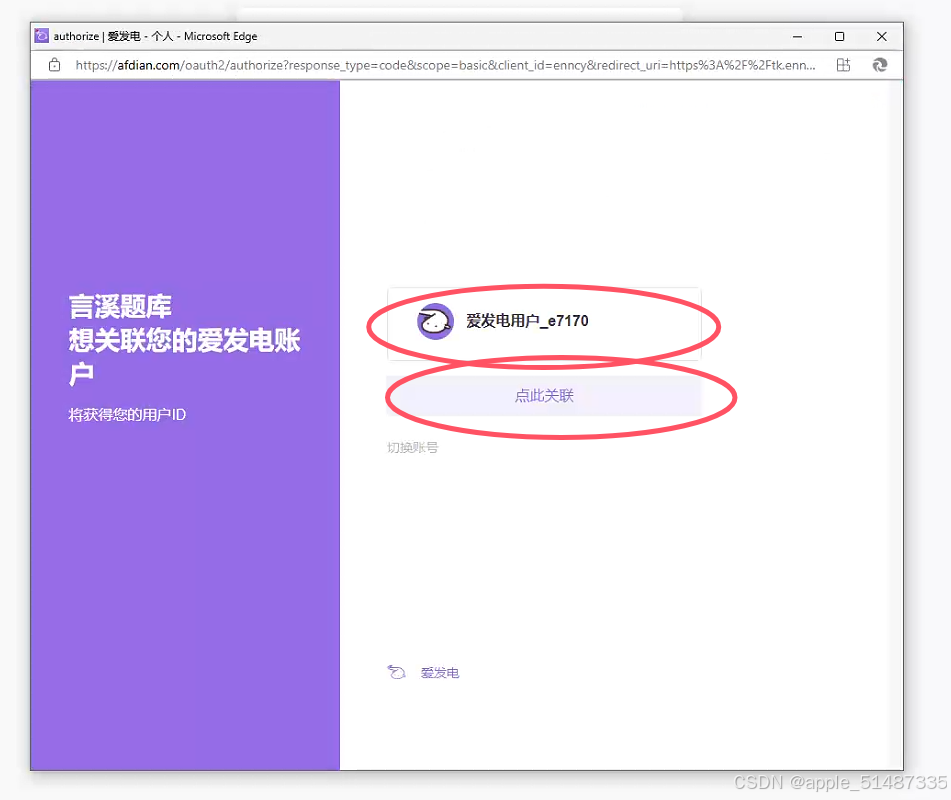Screen dimensions: 951x800
Task: Click the Edge browser icon in the address bar
Action: coord(879,65)
